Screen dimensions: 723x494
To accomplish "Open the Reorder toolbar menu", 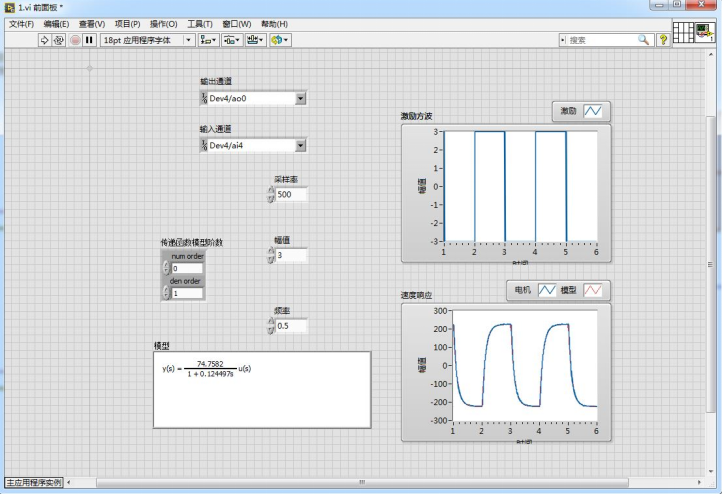I will click(x=279, y=40).
